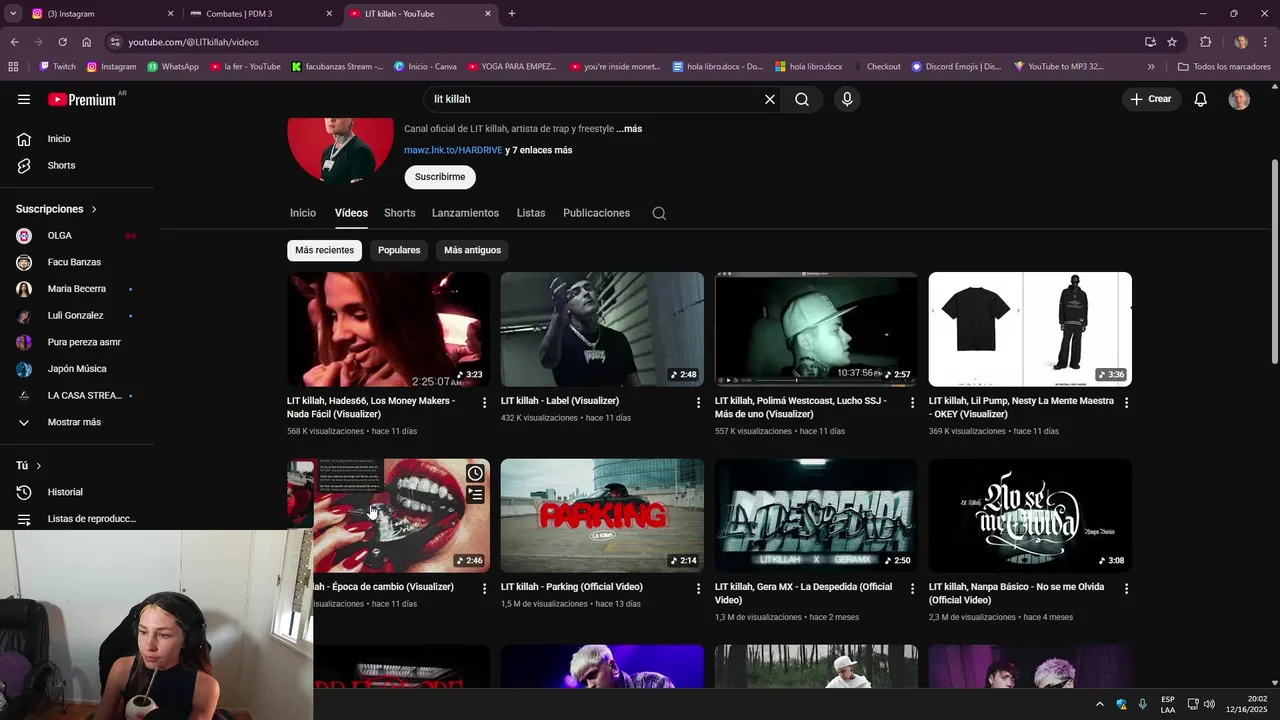Image resolution: width=1280 pixels, height=720 pixels.
Task: Open Listas de reproducción in sidebar
Action: [77, 519]
